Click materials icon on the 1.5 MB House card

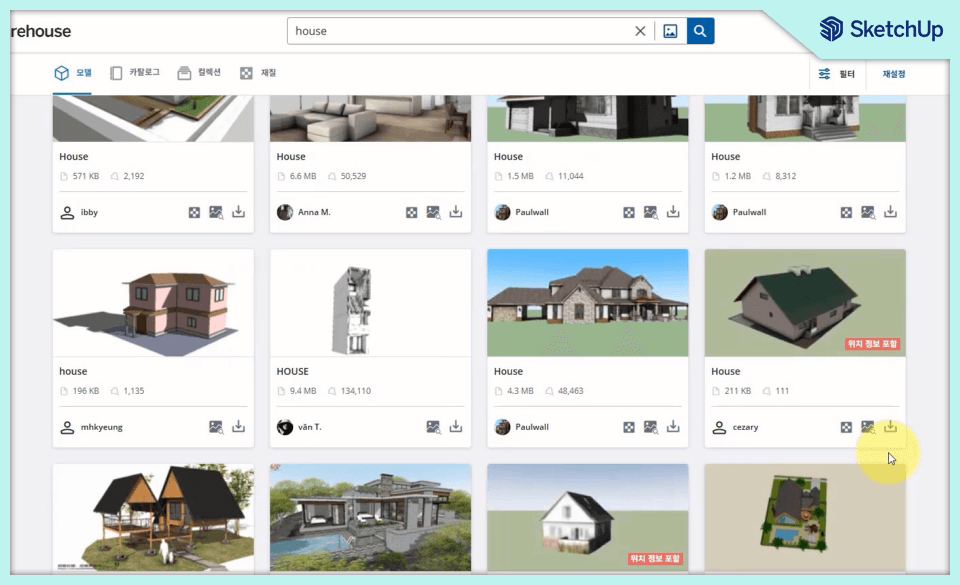pyautogui.click(x=629, y=212)
